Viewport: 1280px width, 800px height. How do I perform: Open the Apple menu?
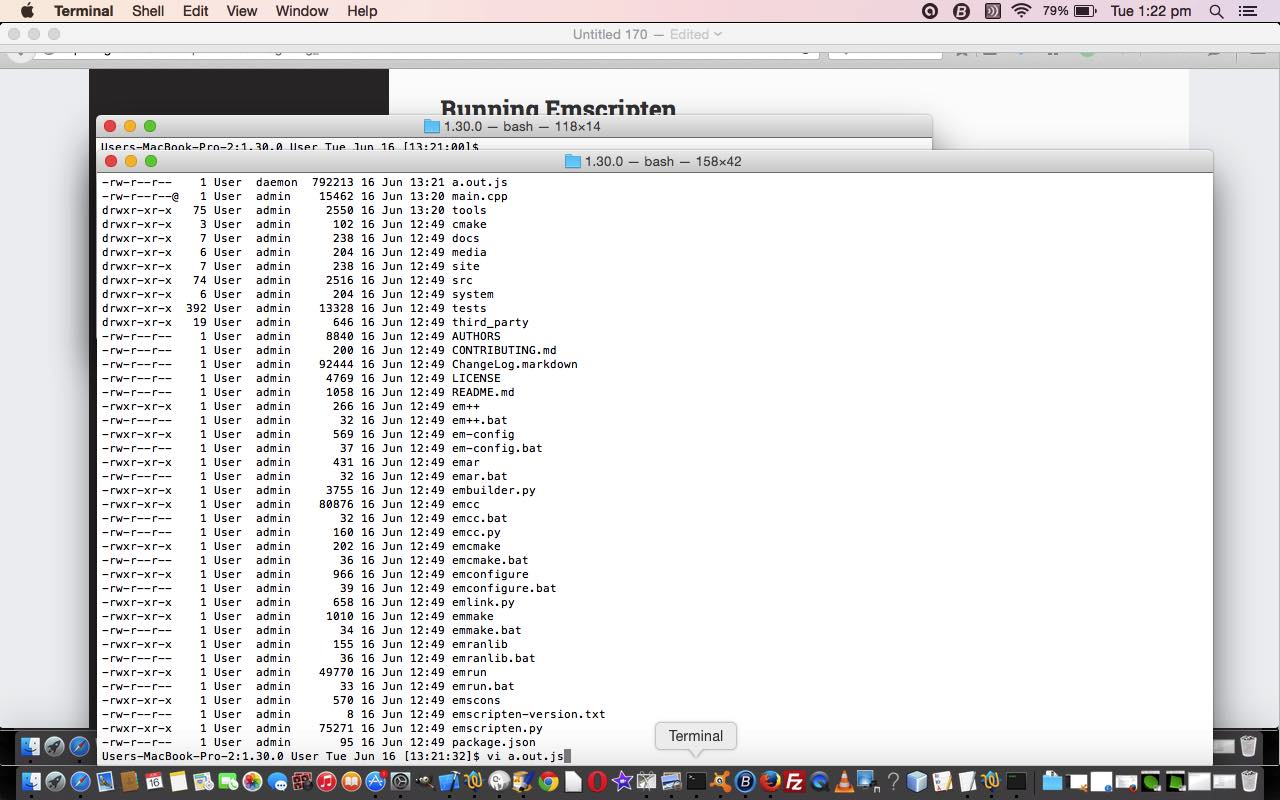(x=27, y=11)
